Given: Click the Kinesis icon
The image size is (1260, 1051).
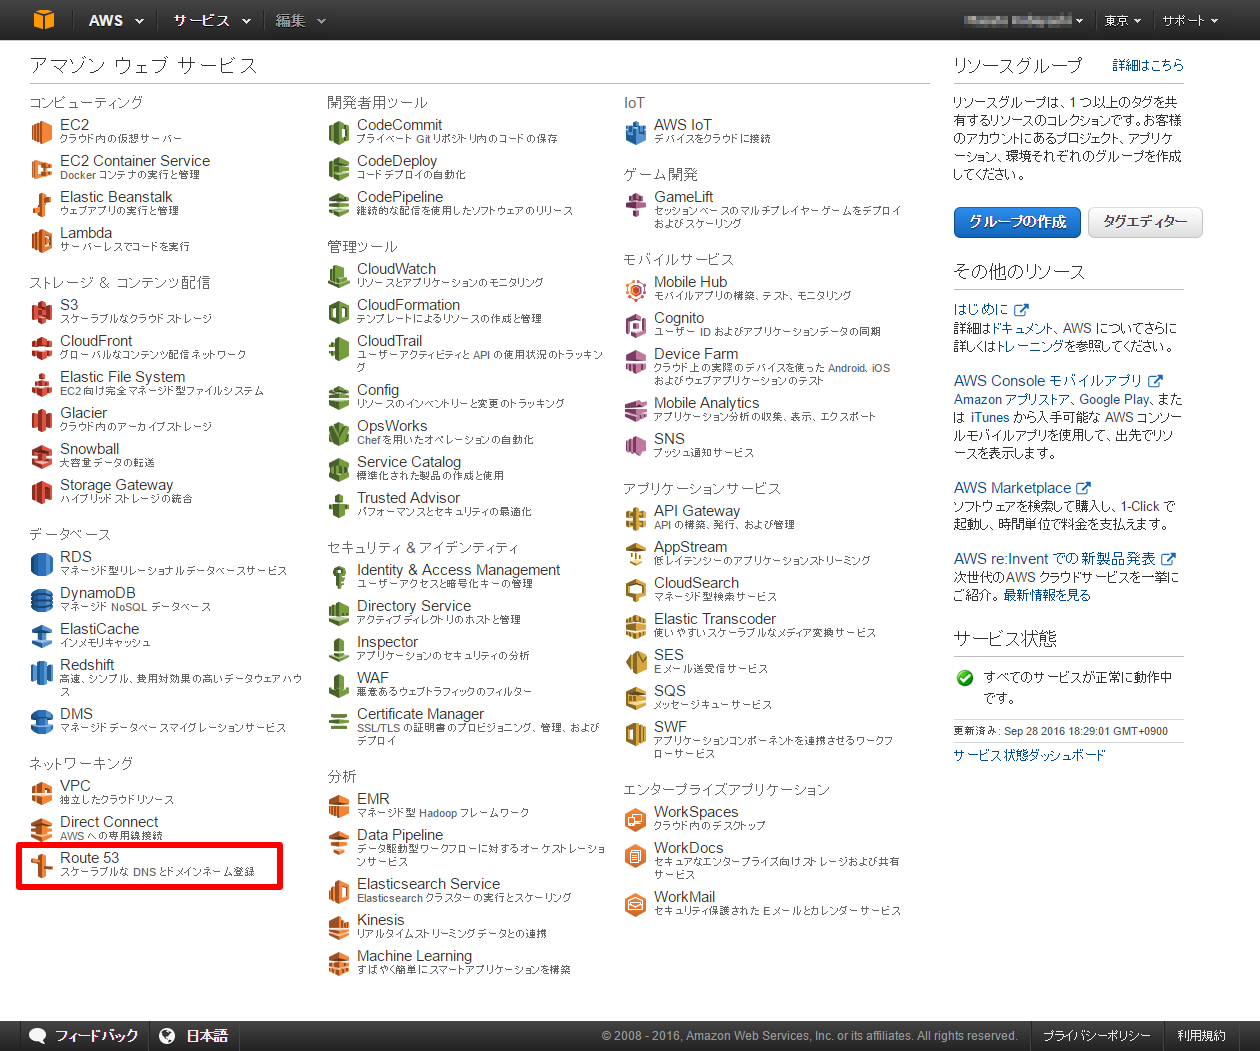Looking at the screenshot, I should [x=339, y=927].
